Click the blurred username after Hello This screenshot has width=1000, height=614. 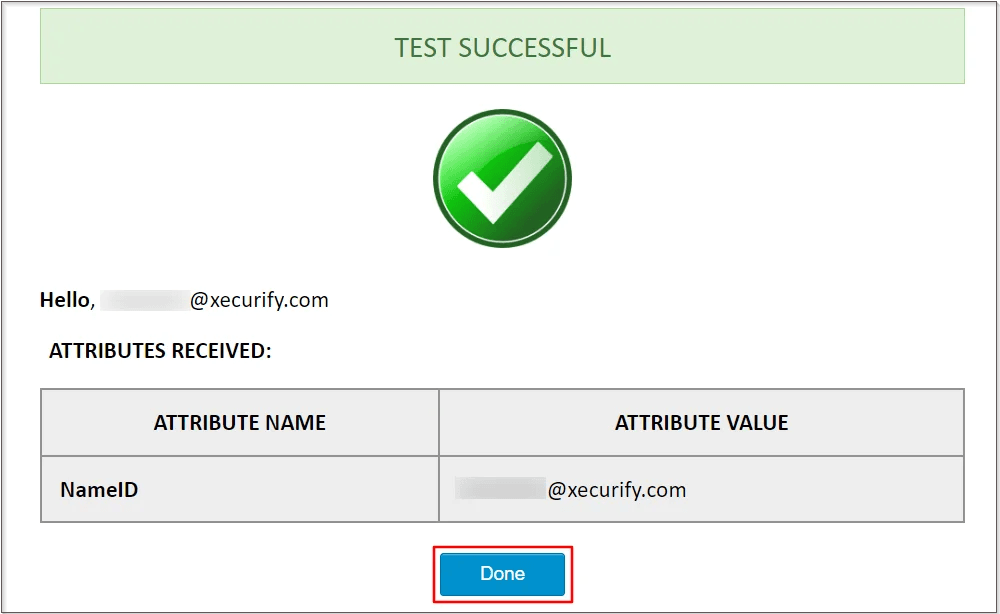[145, 300]
